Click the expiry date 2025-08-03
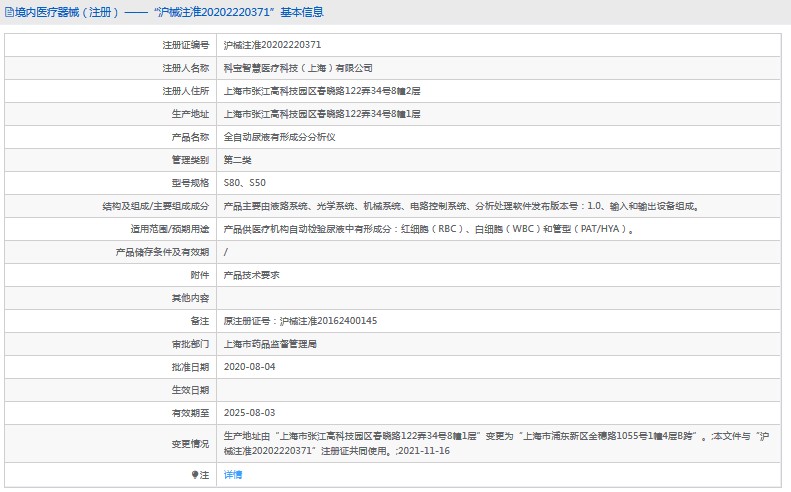This screenshot has width=791, height=492. pos(249,413)
